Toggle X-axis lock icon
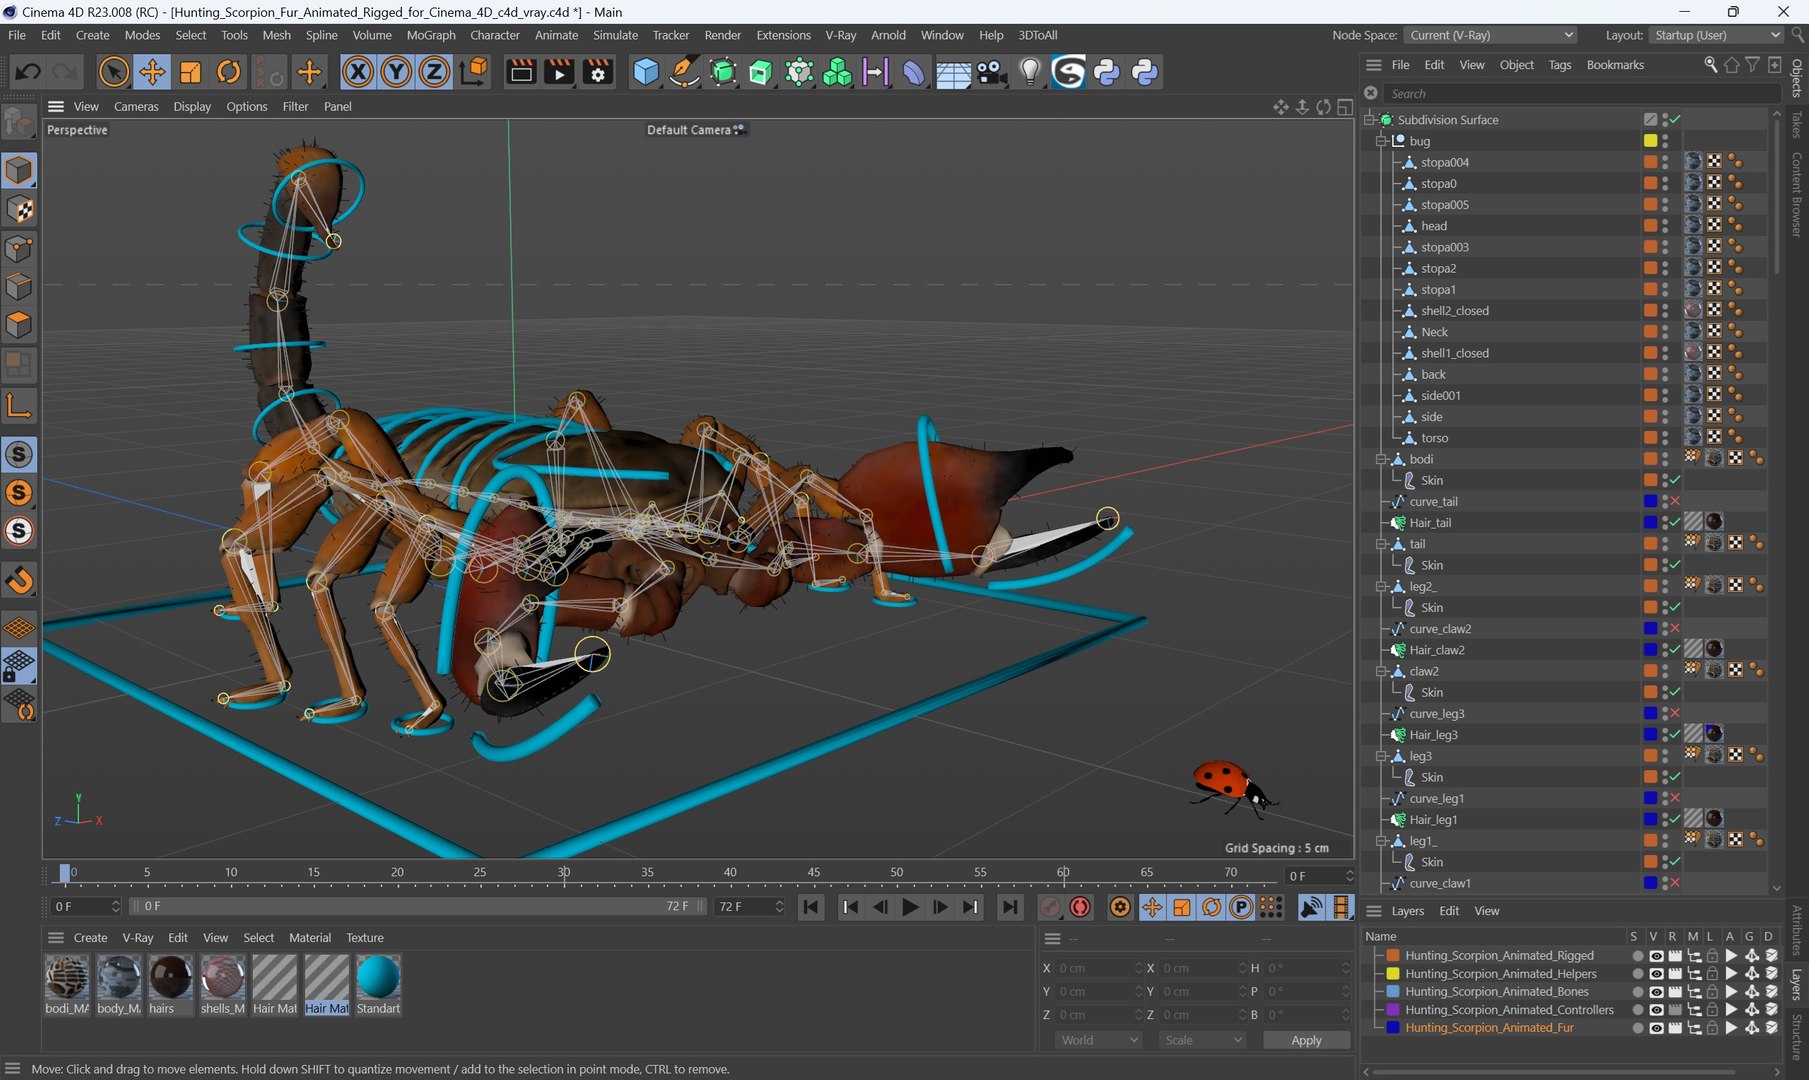This screenshot has width=1809, height=1080. point(358,72)
